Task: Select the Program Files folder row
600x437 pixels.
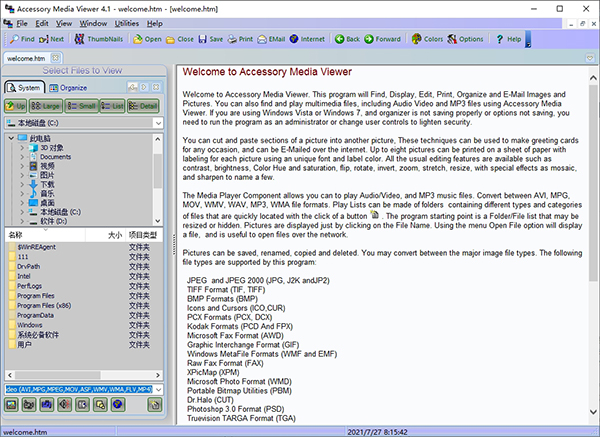Action: [x=83, y=295]
